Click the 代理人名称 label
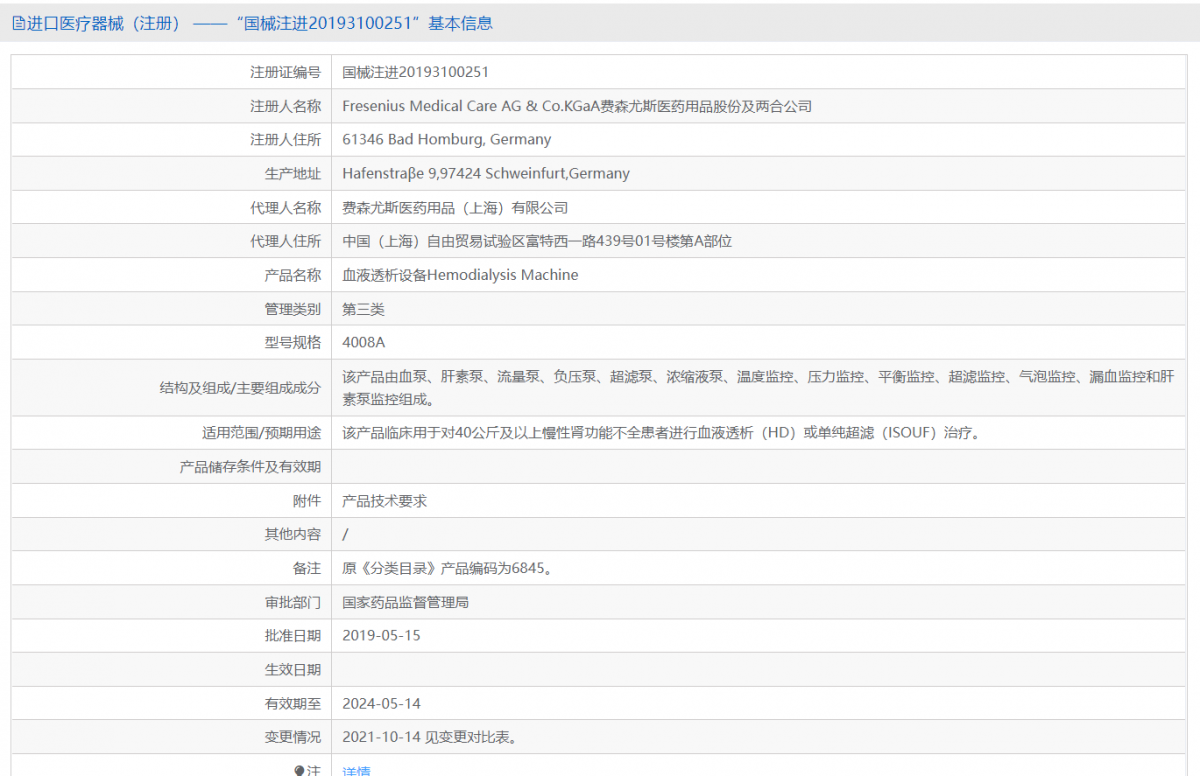This screenshot has width=1200, height=776. point(285,208)
